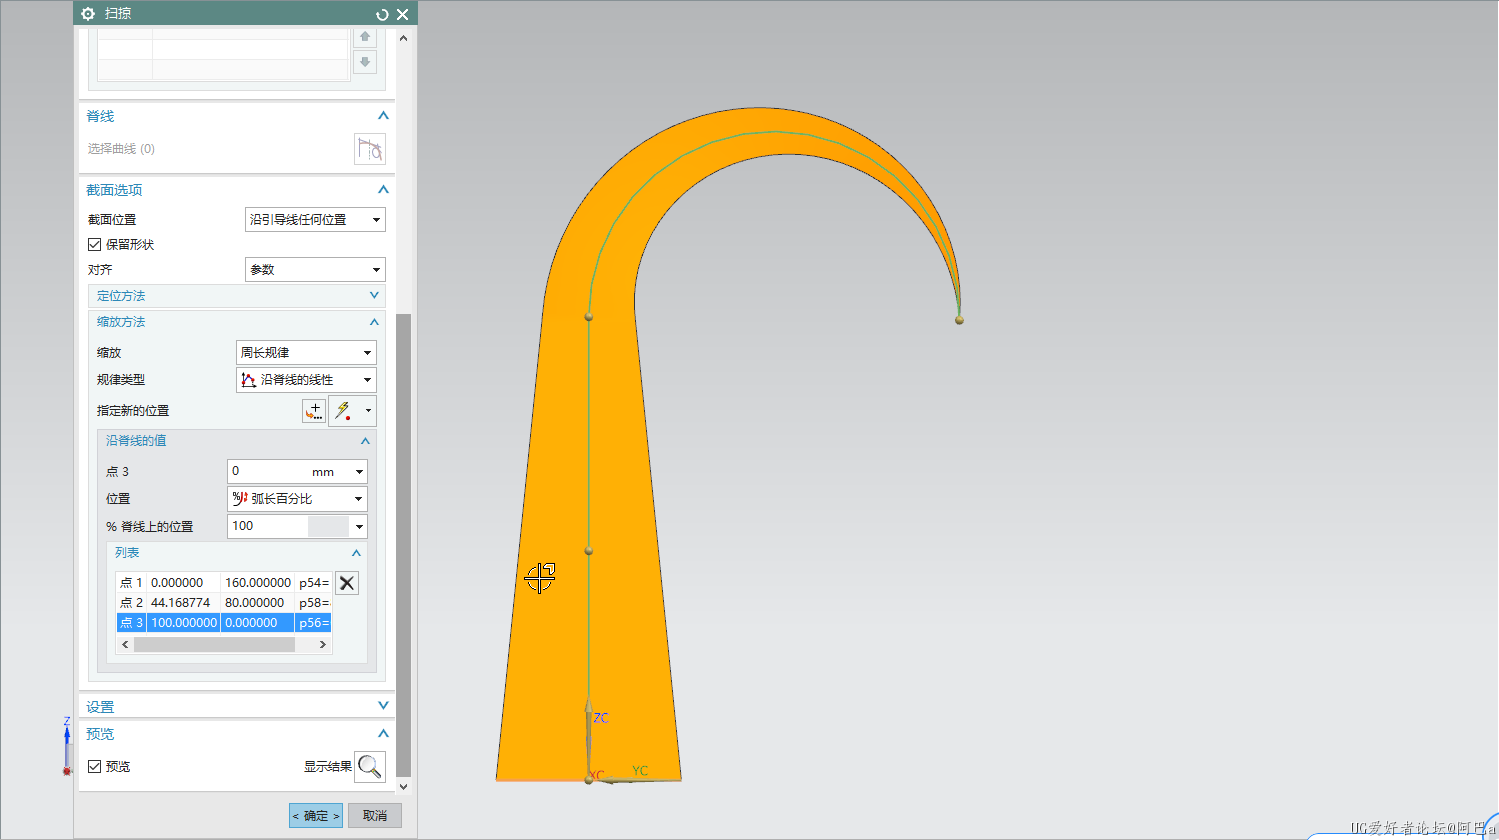Select the 点 1 row in the list
Image resolution: width=1499 pixels, height=840 pixels.
(224, 583)
